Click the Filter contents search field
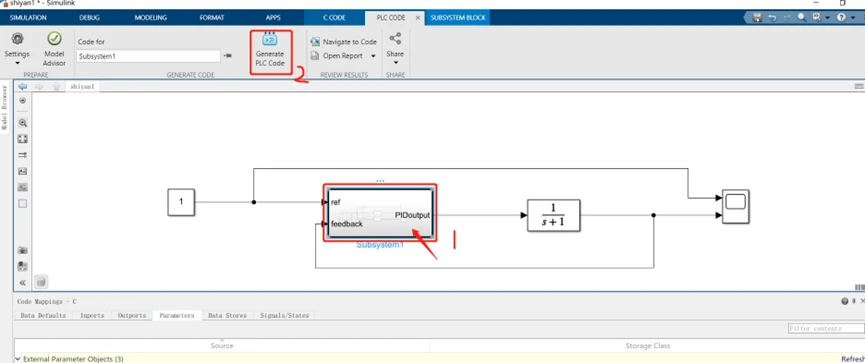Screen dimensions: 865x363 pyautogui.click(x=826, y=329)
